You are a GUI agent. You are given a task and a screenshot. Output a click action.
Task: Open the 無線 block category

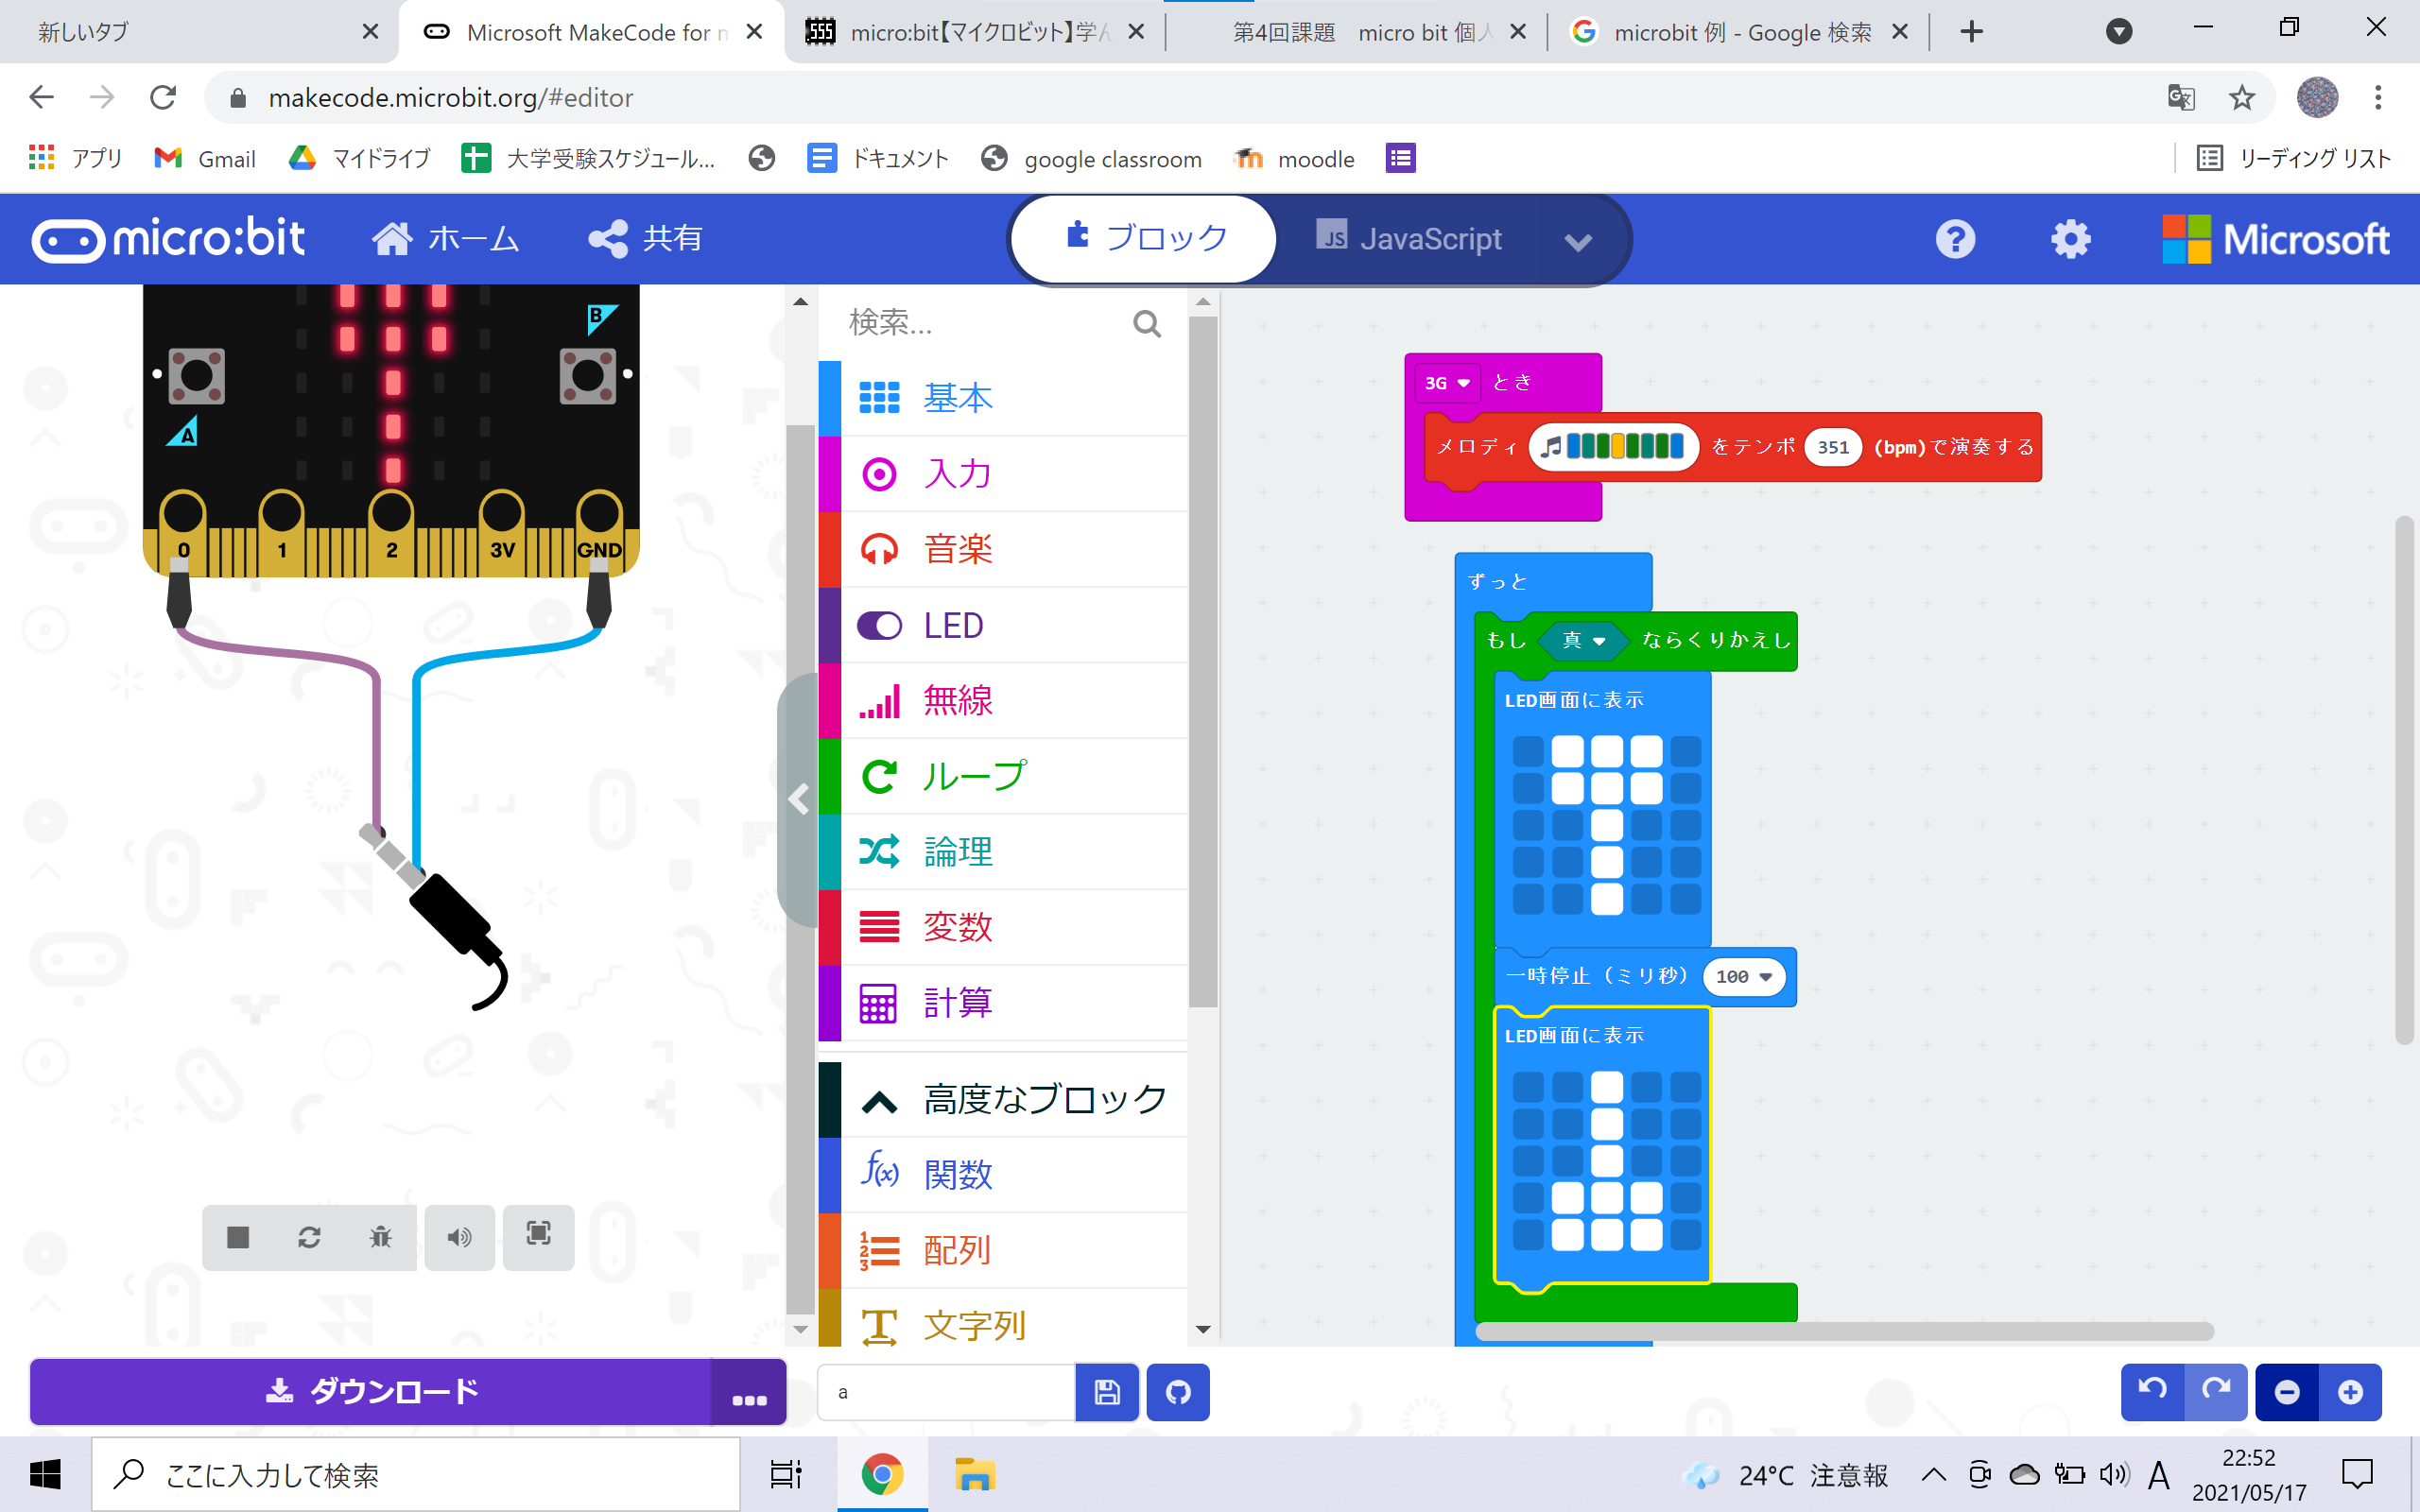tap(1003, 700)
